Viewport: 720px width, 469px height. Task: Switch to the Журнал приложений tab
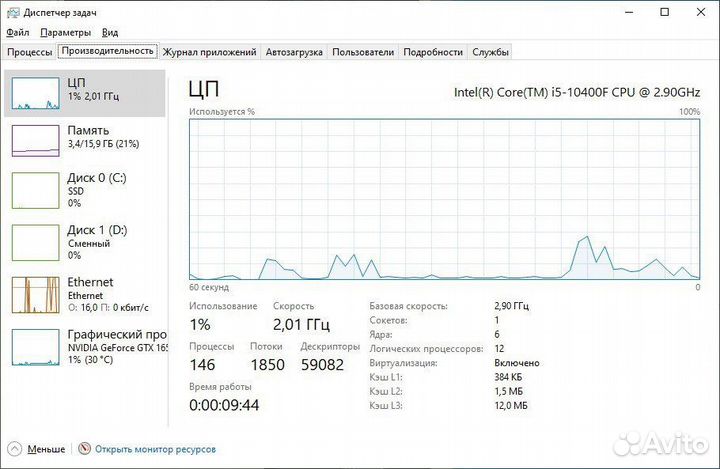(209, 52)
